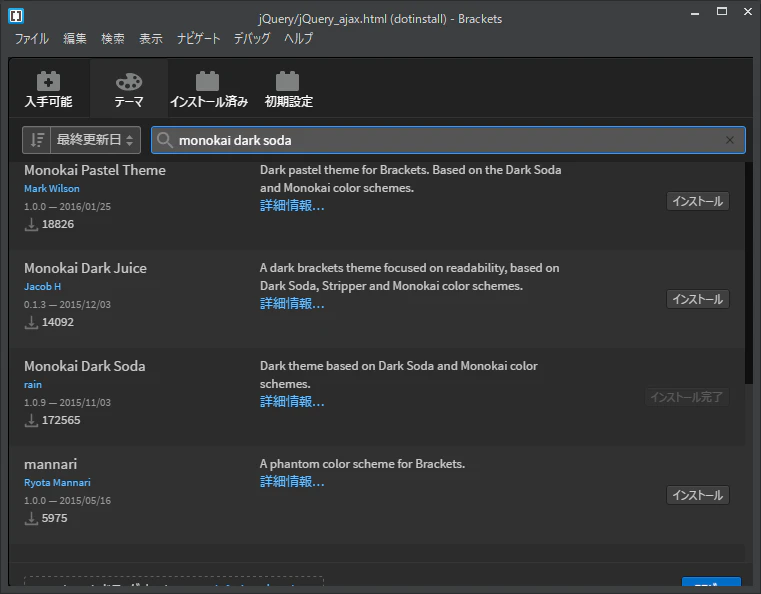
Task: Open the 最終更新日 sort dropdown
Action: click(x=95, y=140)
